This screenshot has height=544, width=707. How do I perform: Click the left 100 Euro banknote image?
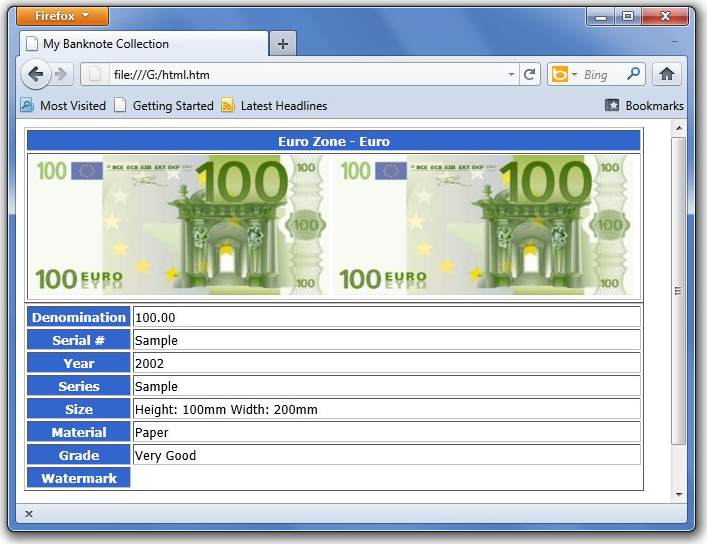[x=180, y=225]
